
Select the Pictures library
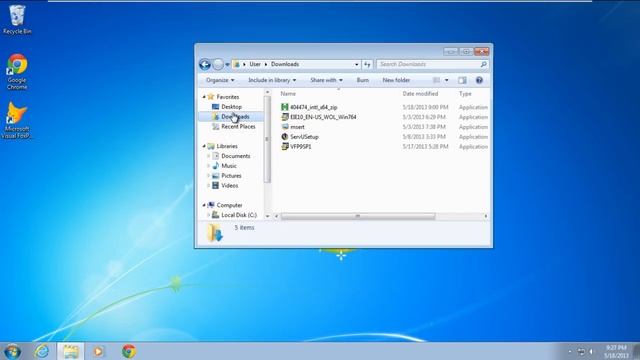tap(231, 176)
